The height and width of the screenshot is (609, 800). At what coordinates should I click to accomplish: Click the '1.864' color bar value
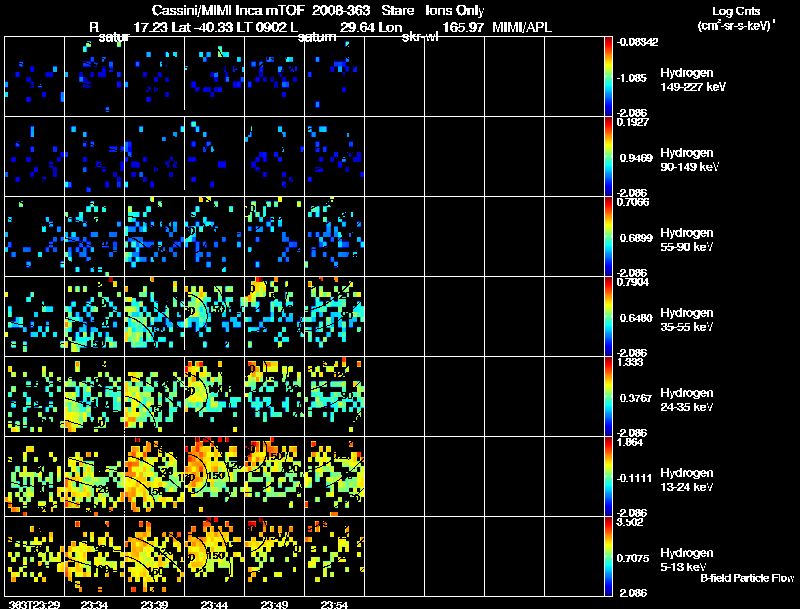point(630,442)
